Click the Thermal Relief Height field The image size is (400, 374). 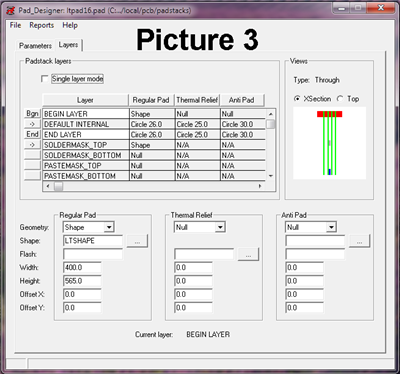point(193,281)
